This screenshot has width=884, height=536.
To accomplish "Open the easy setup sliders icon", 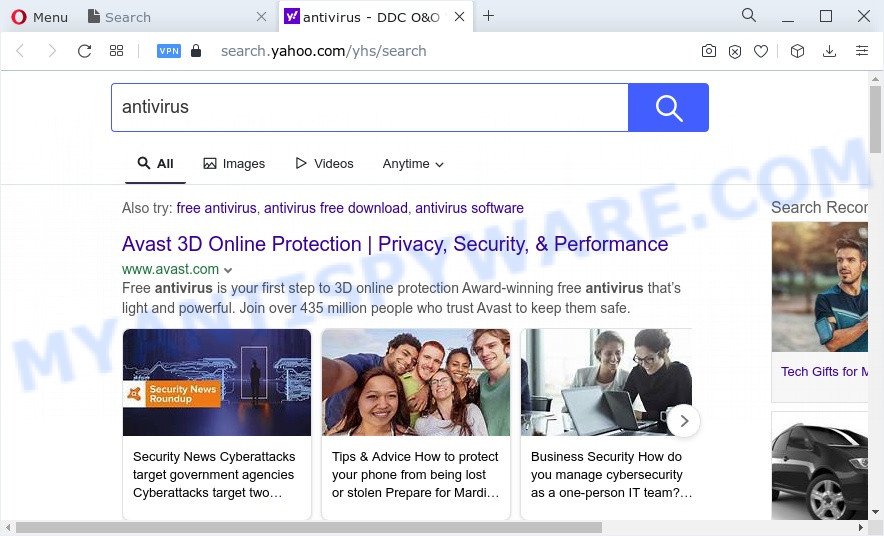I will click(862, 51).
